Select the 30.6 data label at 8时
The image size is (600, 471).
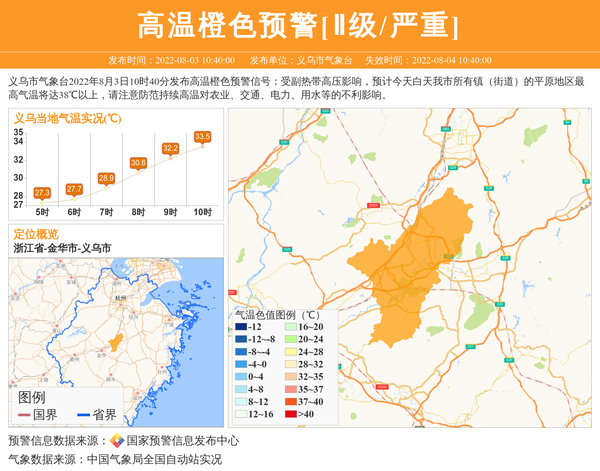pyautogui.click(x=138, y=162)
